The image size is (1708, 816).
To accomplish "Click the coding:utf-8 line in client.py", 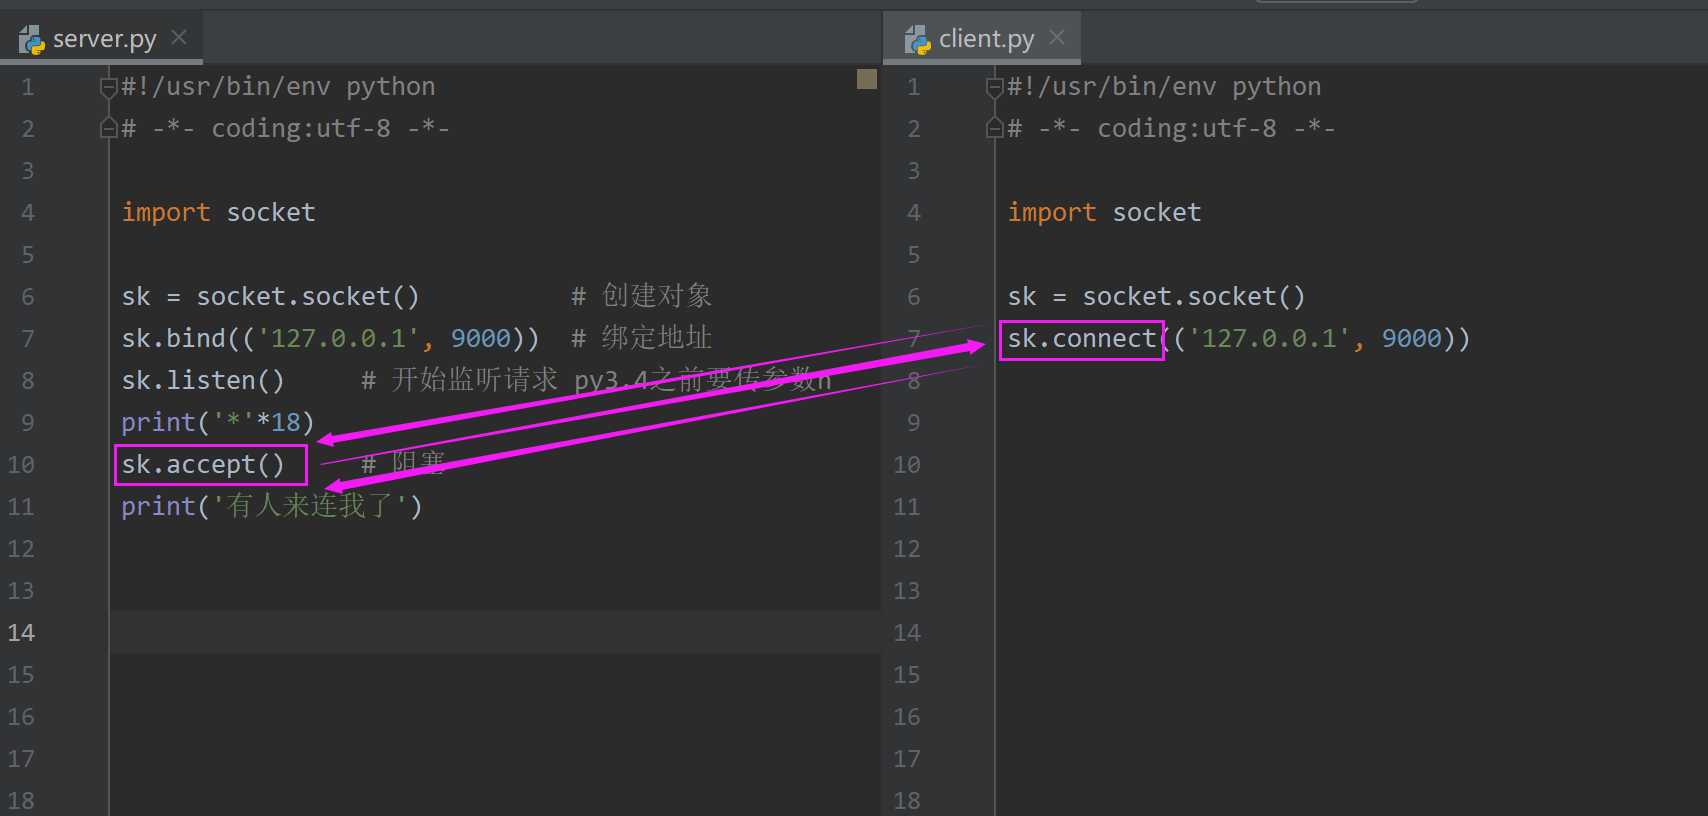I will (1171, 128).
